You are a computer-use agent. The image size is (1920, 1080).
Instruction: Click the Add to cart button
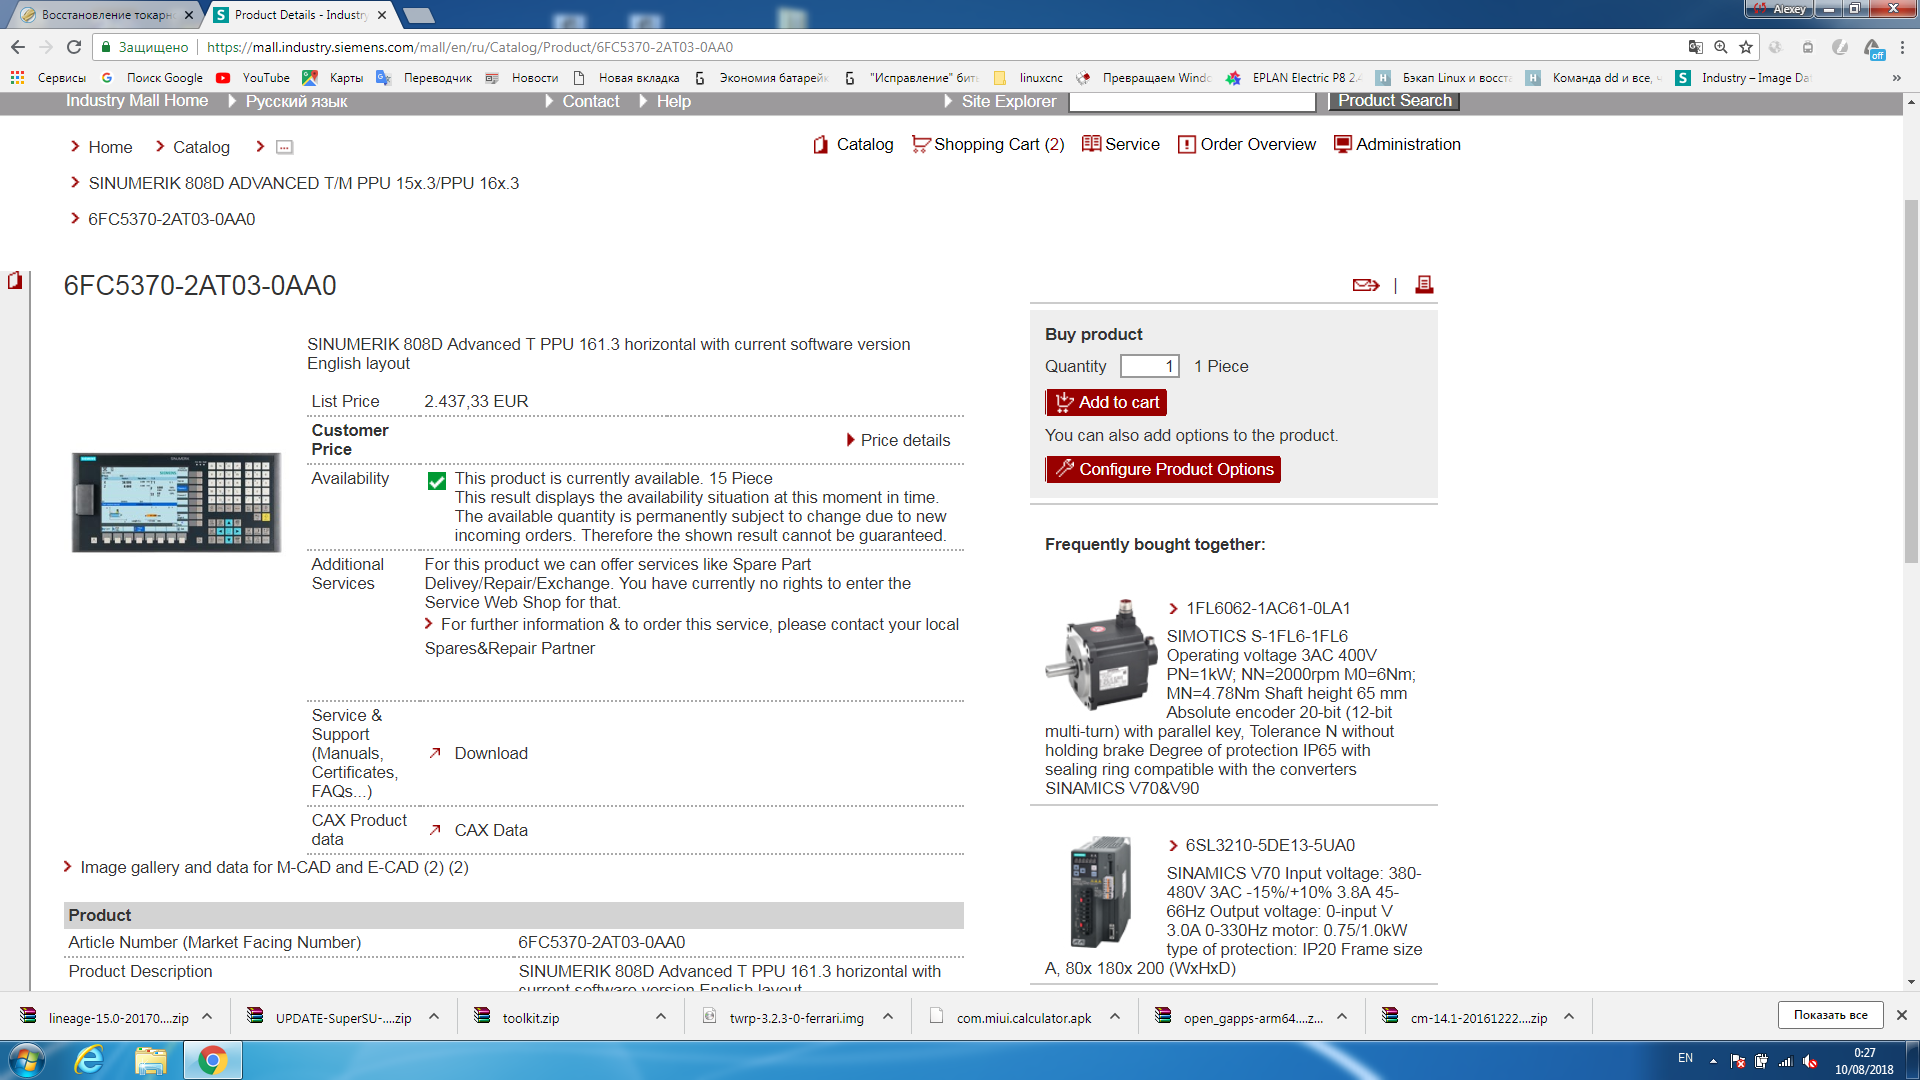click(x=1106, y=402)
